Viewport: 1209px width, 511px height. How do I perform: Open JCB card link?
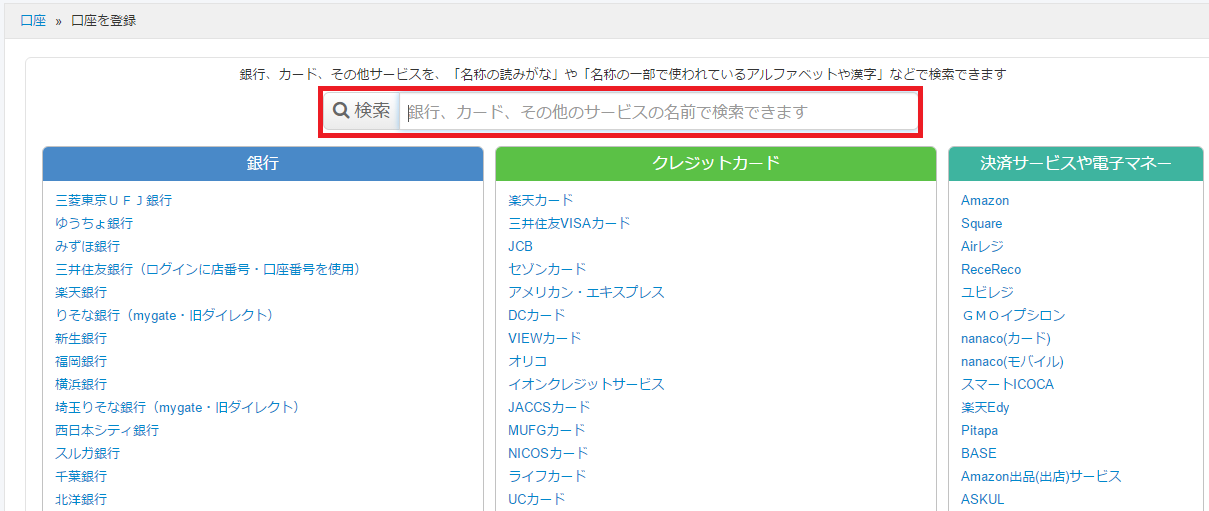click(x=520, y=246)
